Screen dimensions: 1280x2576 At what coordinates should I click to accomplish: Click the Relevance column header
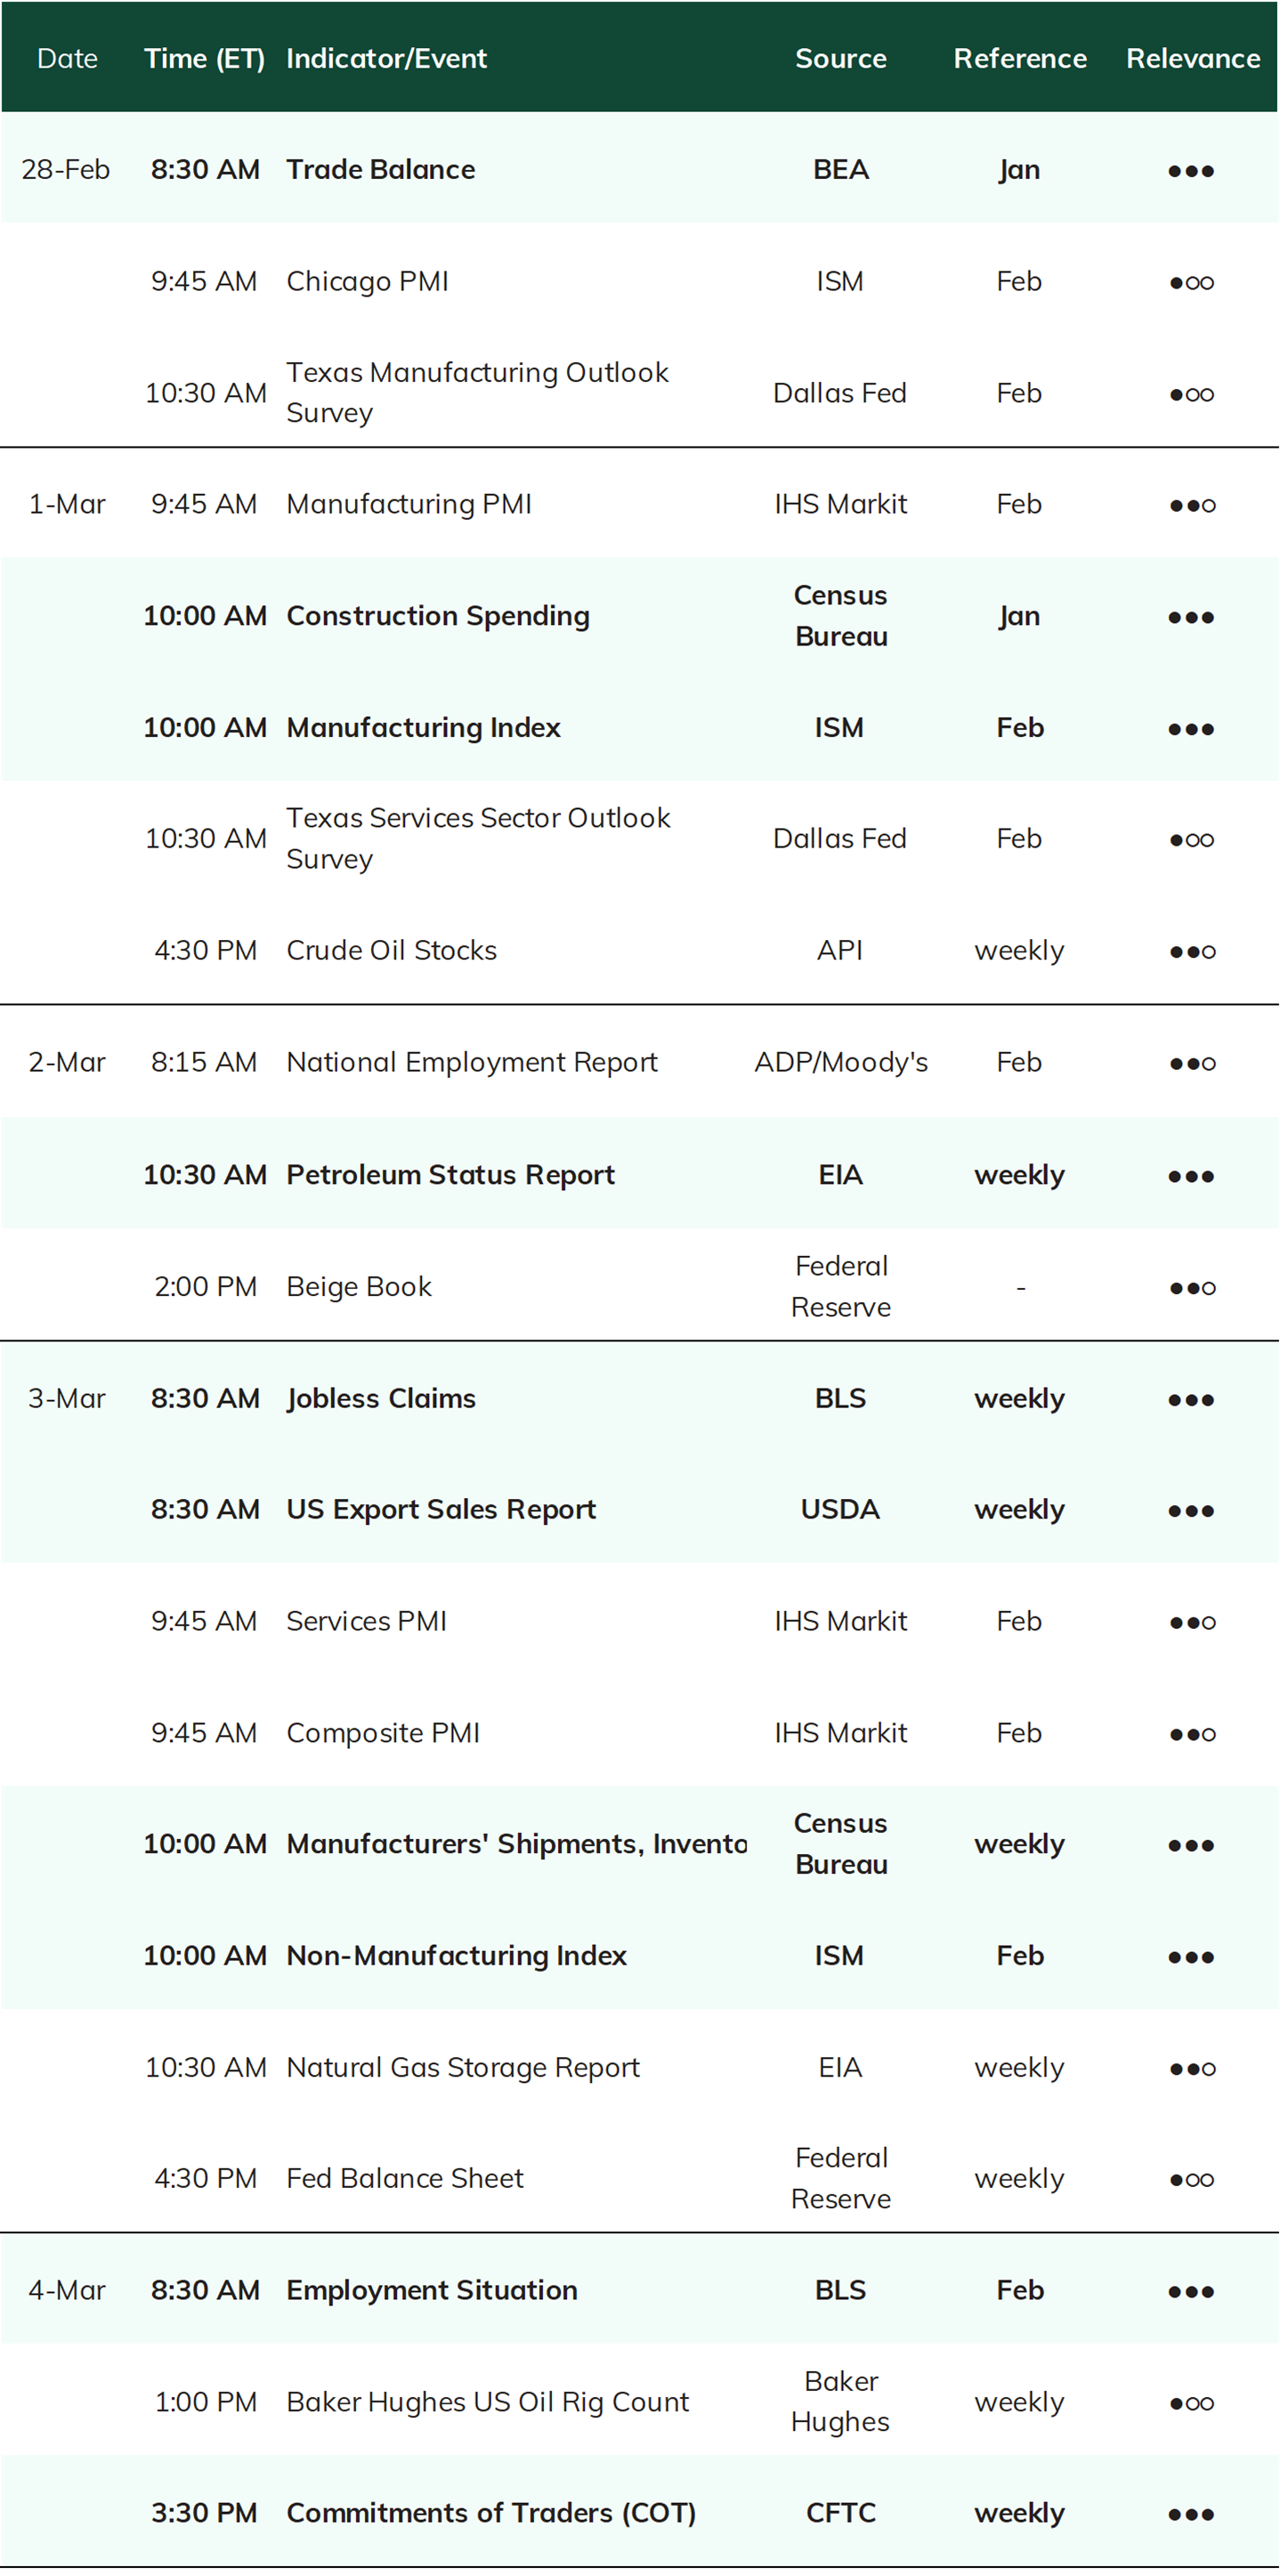pyautogui.click(x=1193, y=58)
